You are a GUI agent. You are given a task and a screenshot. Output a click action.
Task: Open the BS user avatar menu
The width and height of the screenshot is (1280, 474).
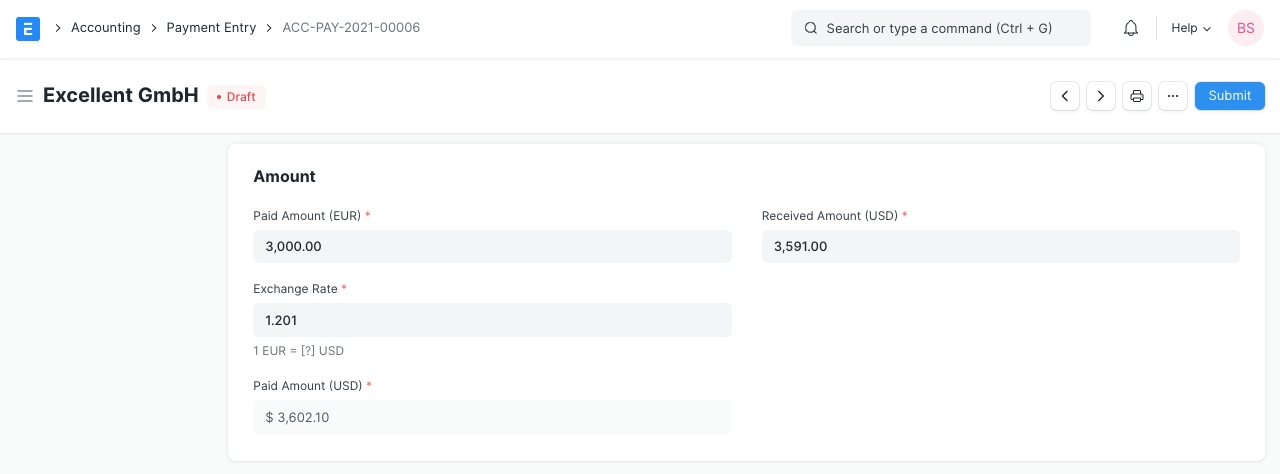[x=1245, y=28]
